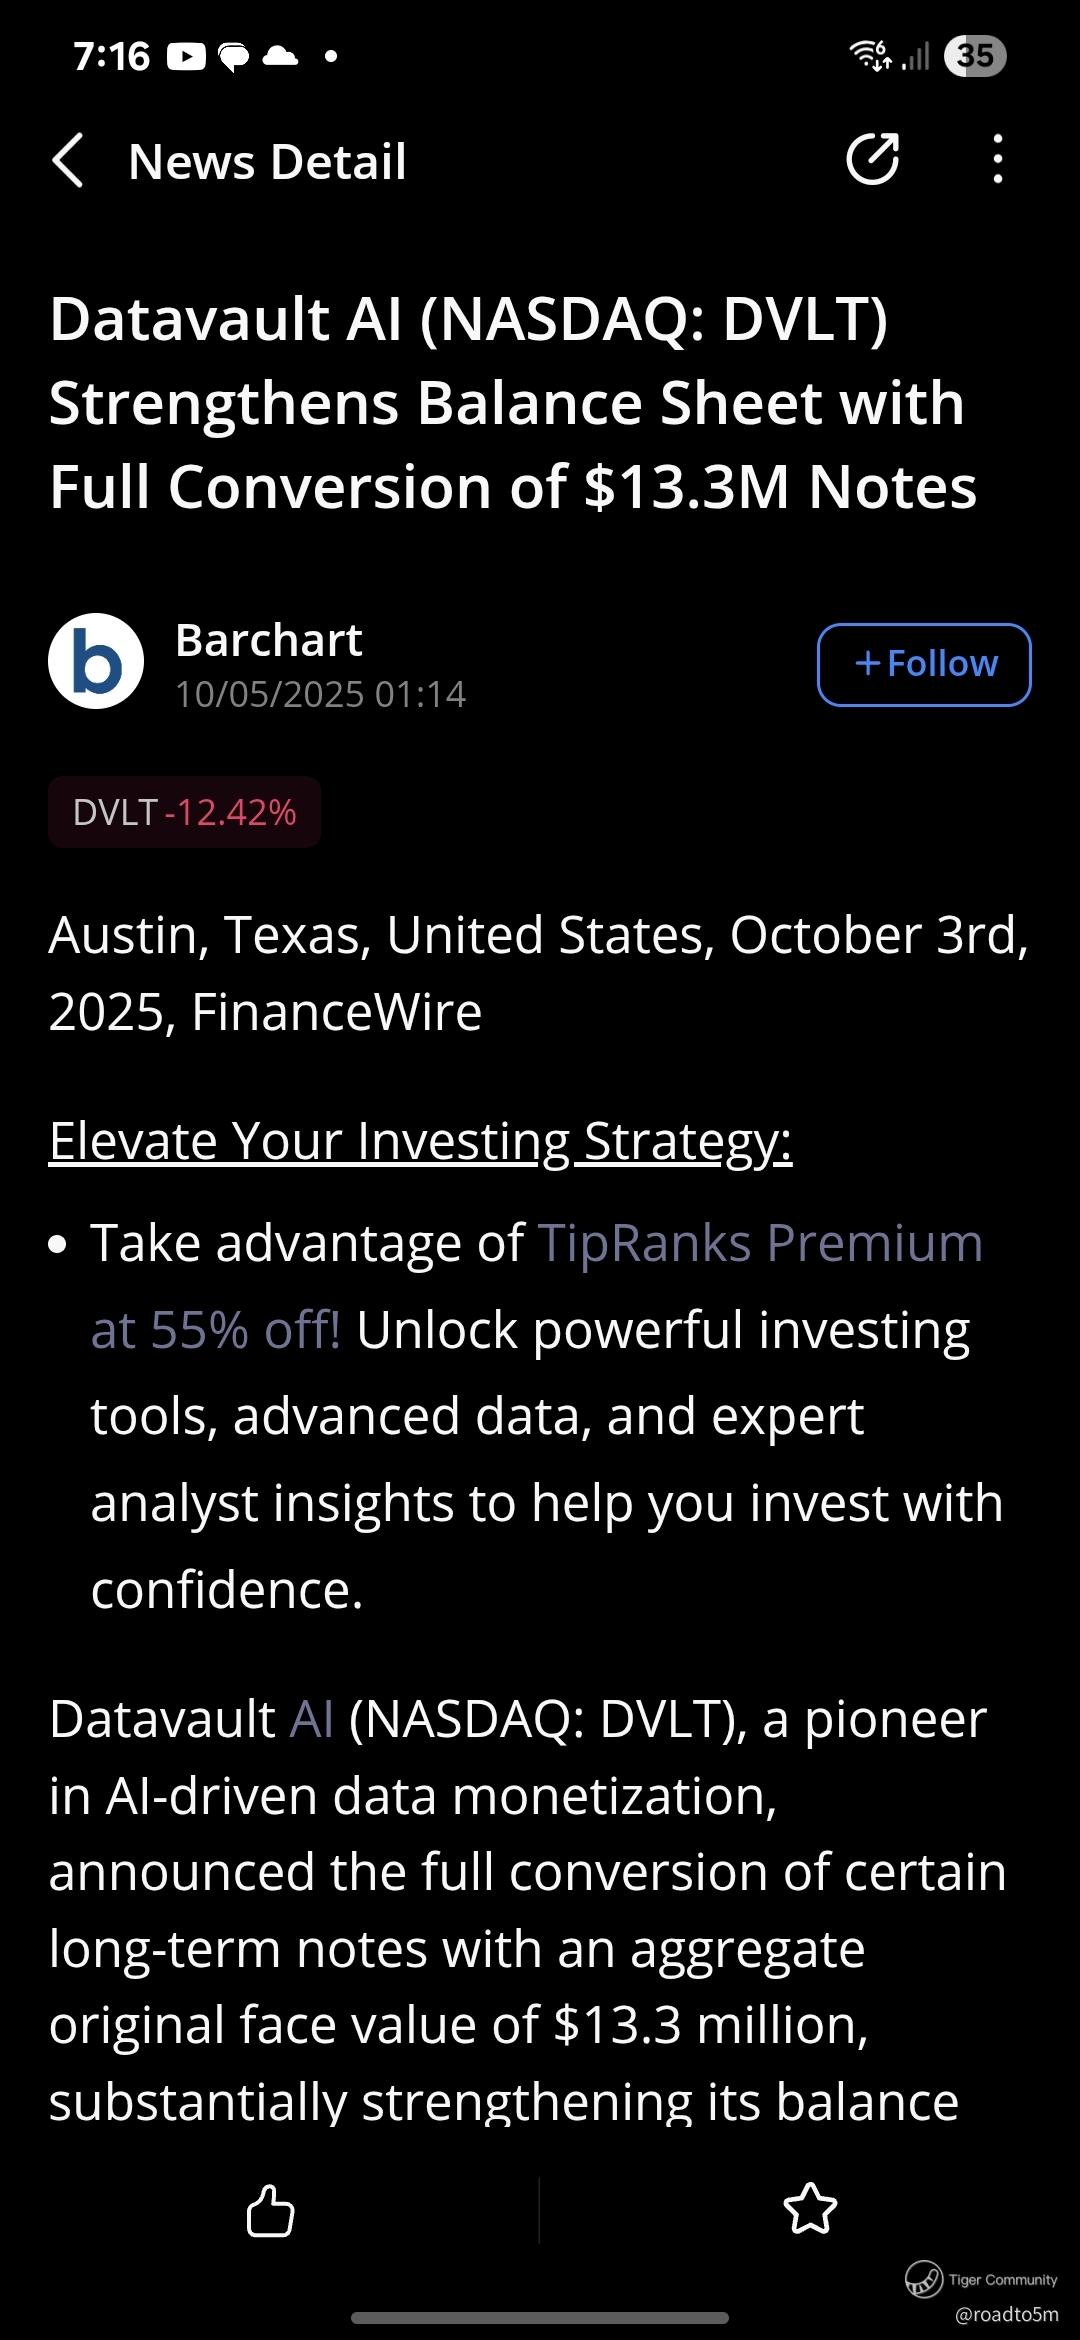The height and width of the screenshot is (2340, 1080).
Task: Tap the blue AI link
Action: tap(311, 1720)
